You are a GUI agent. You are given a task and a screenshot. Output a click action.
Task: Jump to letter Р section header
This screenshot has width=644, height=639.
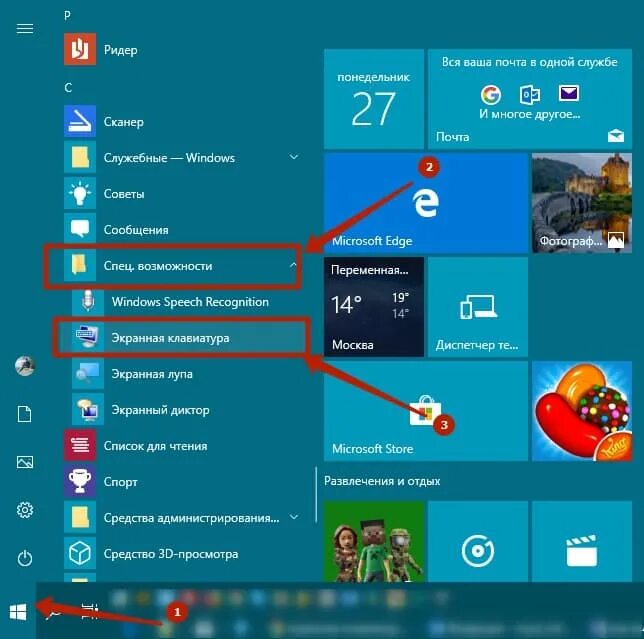(x=68, y=16)
